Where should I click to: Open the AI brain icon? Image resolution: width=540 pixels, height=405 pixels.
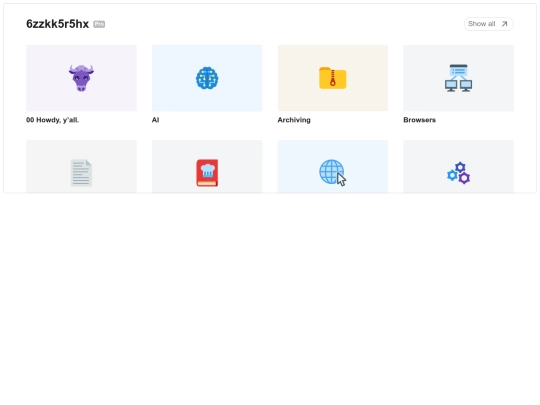coord(207,78)
